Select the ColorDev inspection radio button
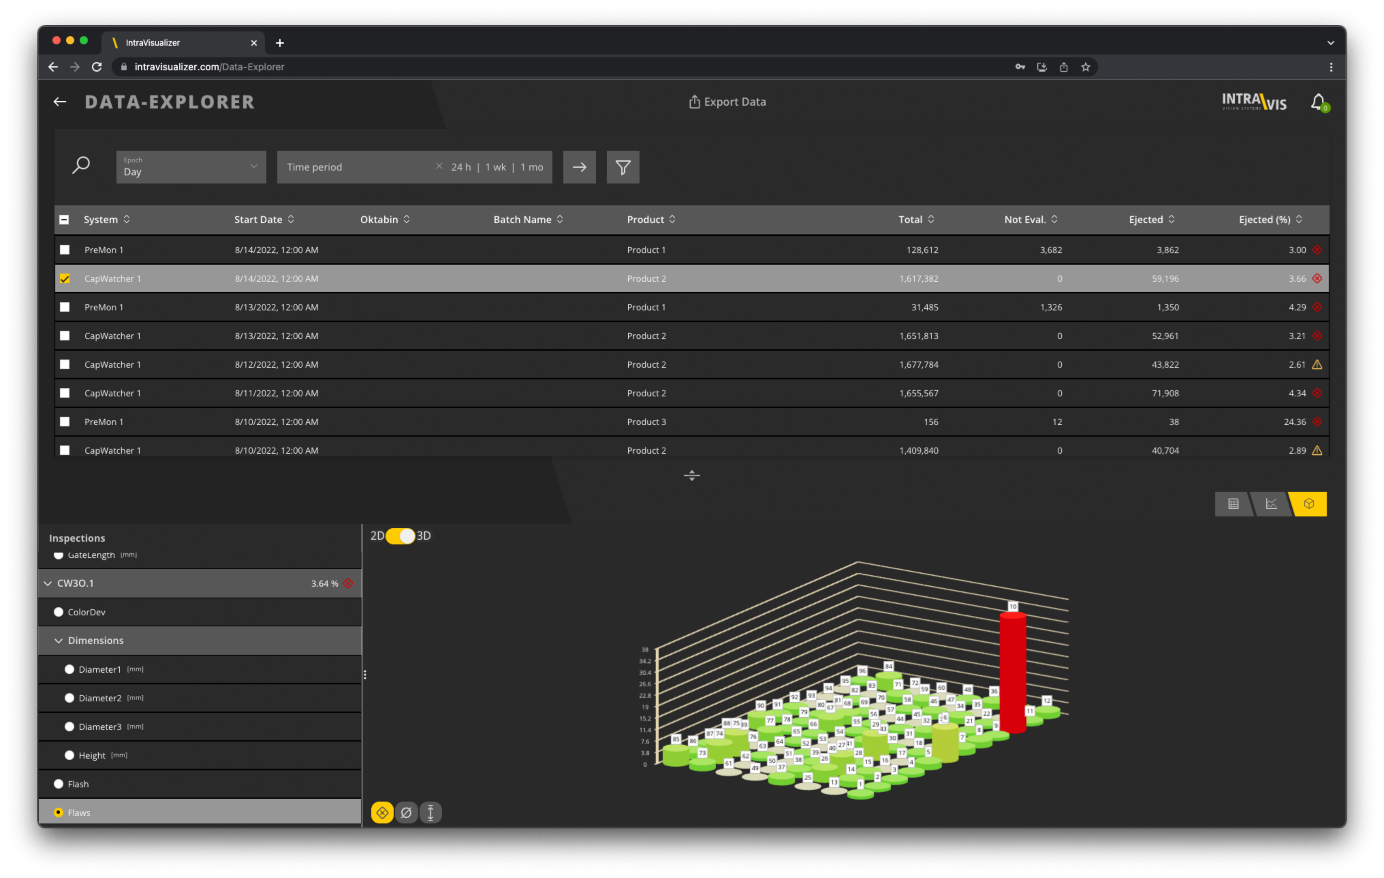Image resolution: width=1384 pixels, height=878 pixels. [x=58, y=612]
